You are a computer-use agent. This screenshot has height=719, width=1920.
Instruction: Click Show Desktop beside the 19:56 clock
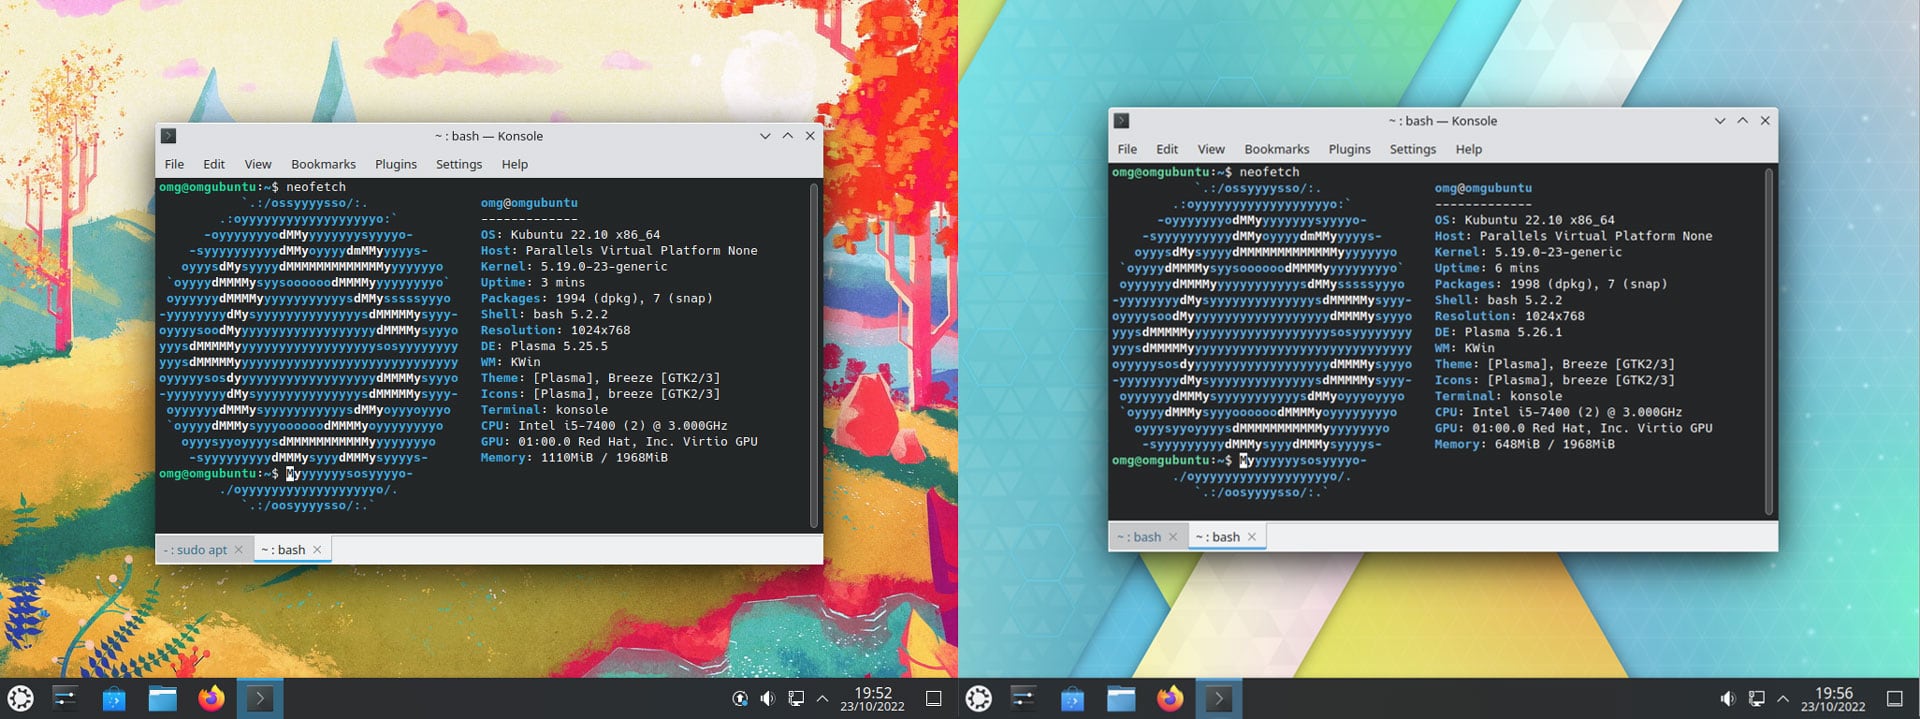click(1894, 699)
